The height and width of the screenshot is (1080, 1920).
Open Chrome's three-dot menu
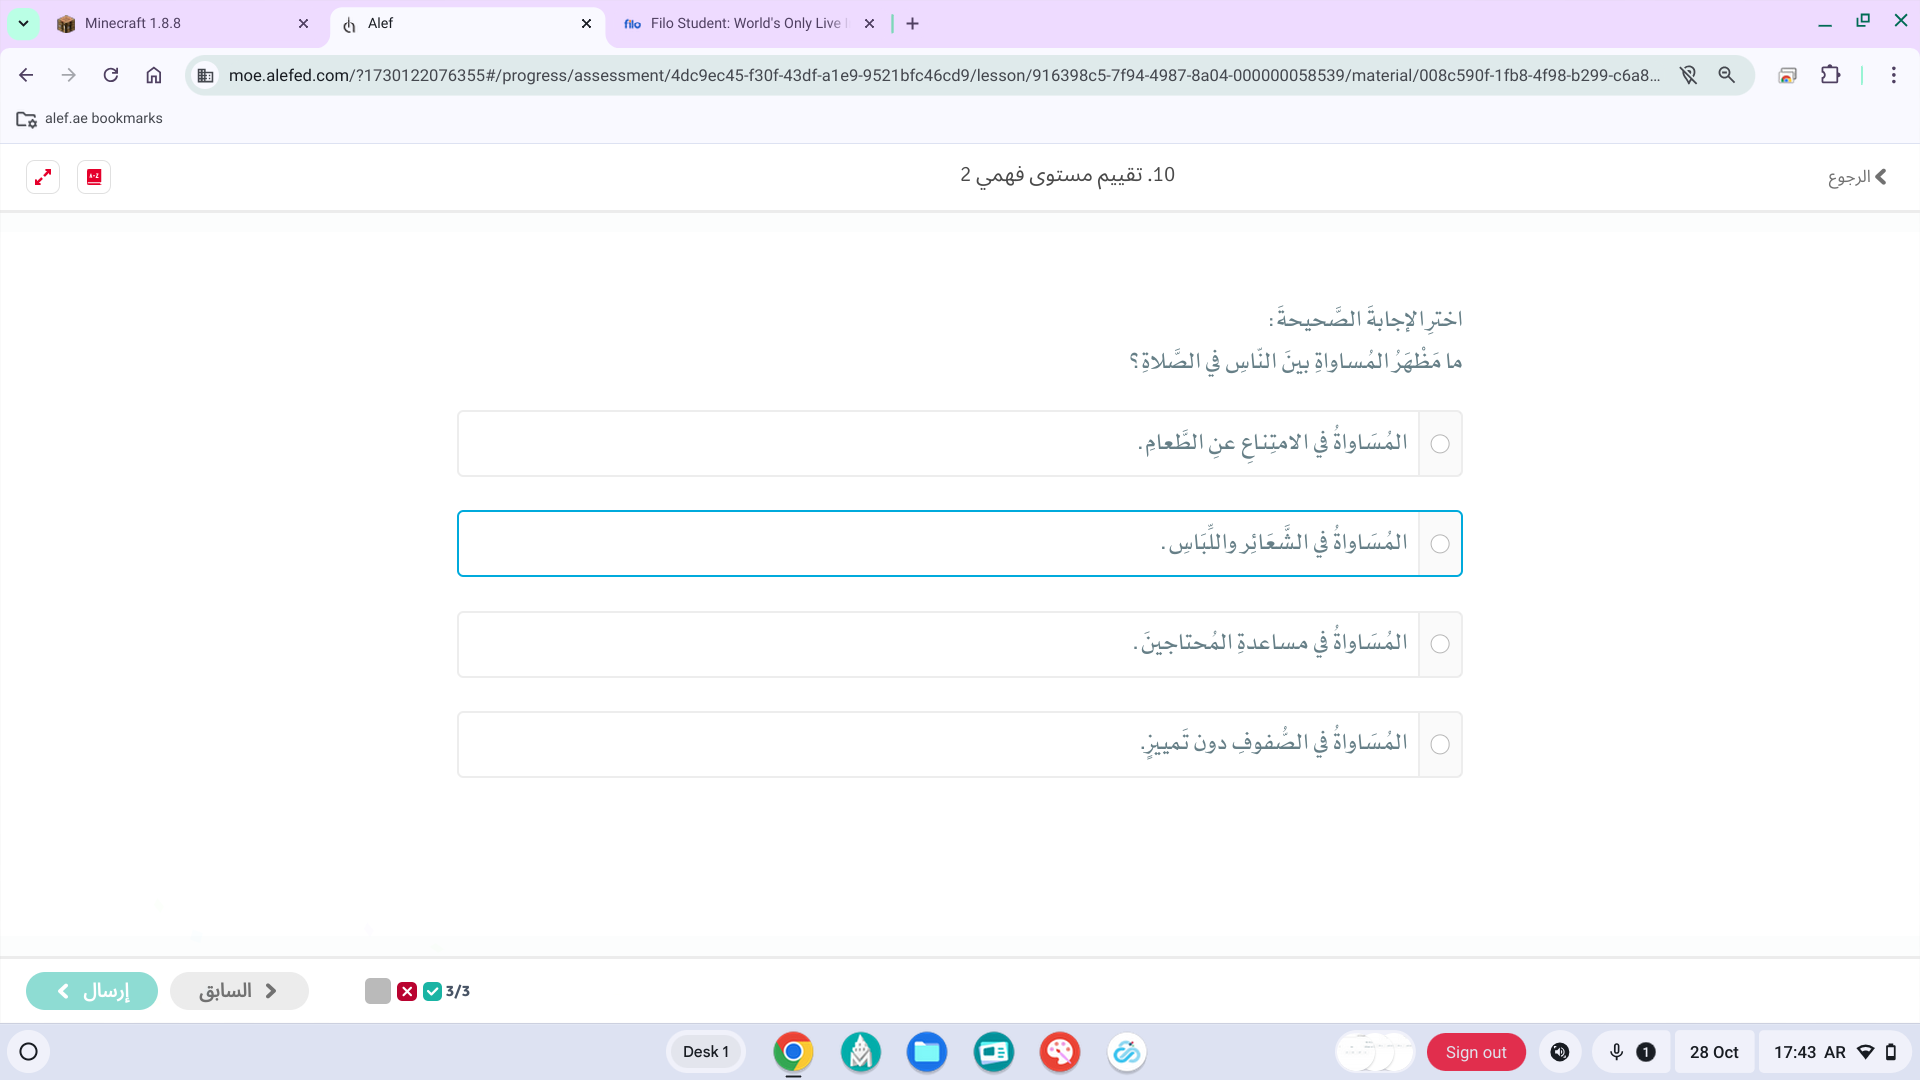tap(1893, 75)
